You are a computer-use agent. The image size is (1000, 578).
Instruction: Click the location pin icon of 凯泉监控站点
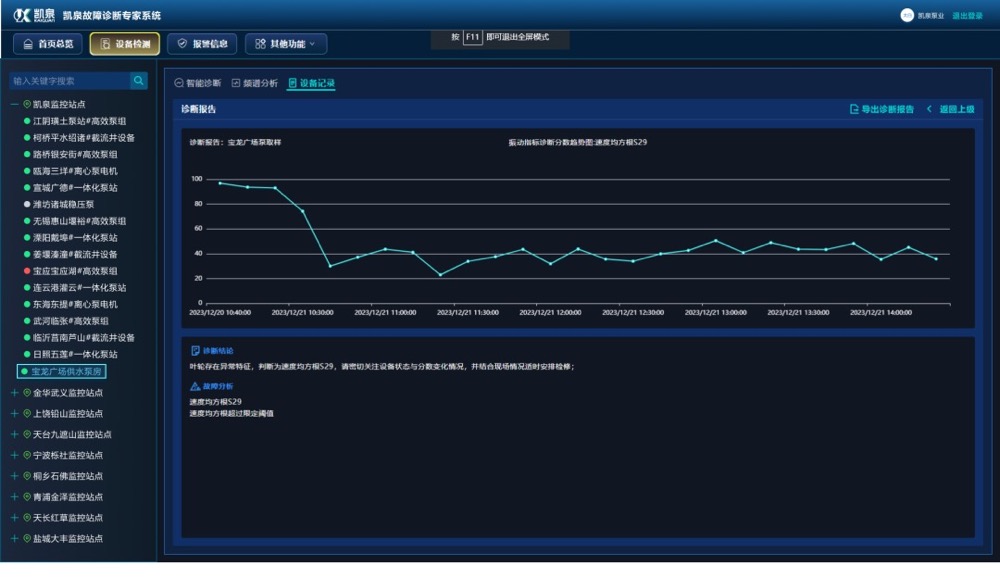[x=27, y=104]
